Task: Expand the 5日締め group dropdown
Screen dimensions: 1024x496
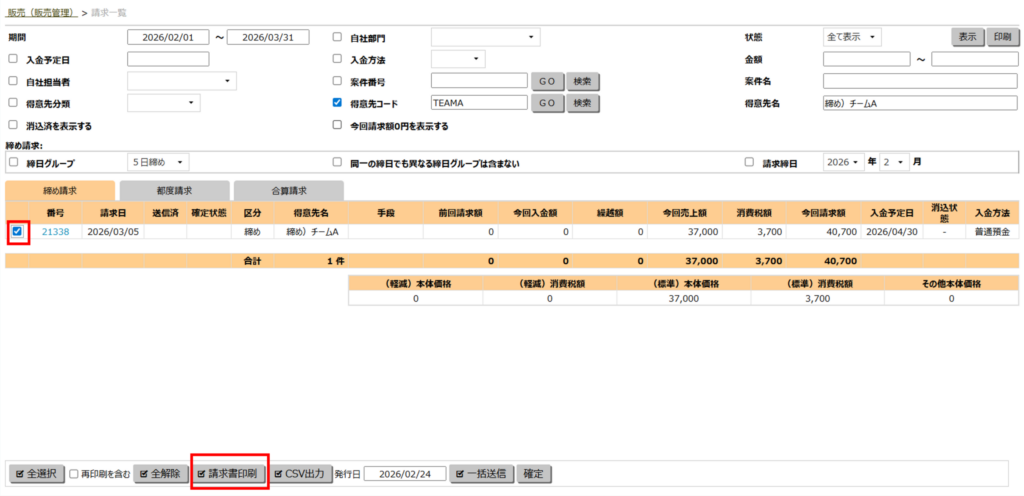Action: pos(159,162)
